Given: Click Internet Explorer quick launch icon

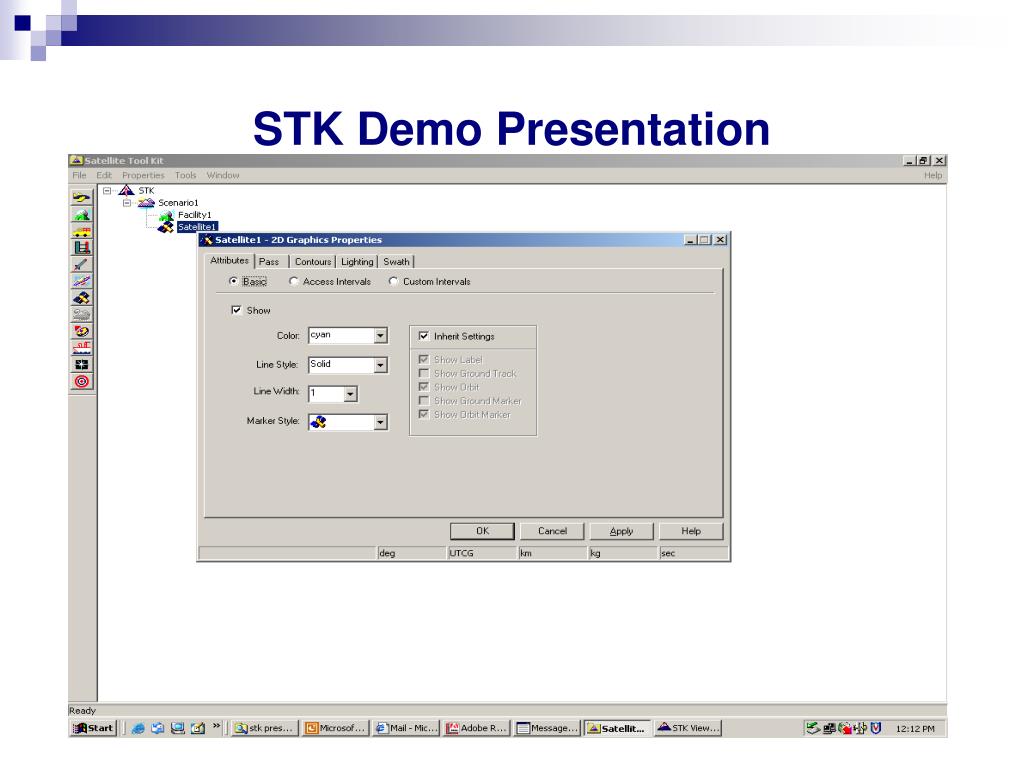Looking at the screenshot, I should (138, 728).
